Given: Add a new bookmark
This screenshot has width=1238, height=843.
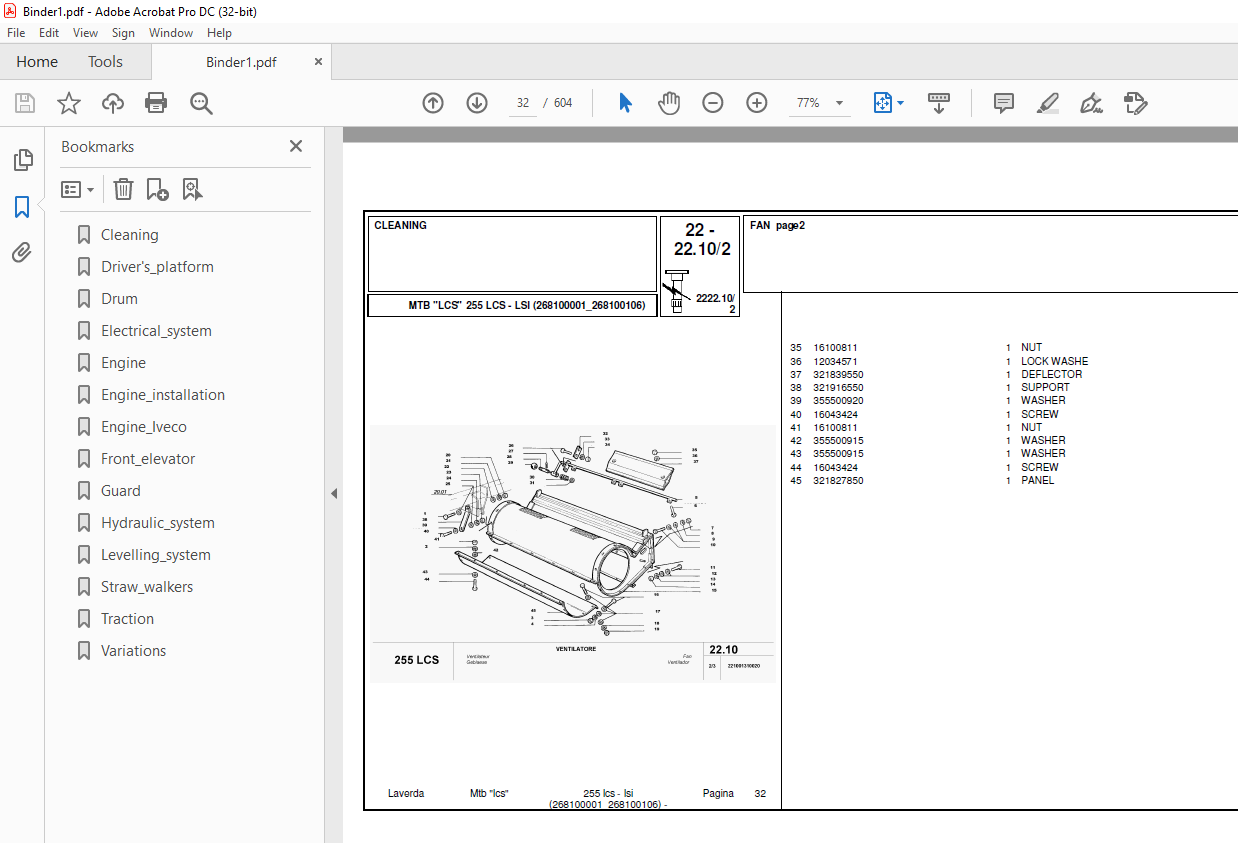Looking at the screenshot, I should click(x=157, y=189).
